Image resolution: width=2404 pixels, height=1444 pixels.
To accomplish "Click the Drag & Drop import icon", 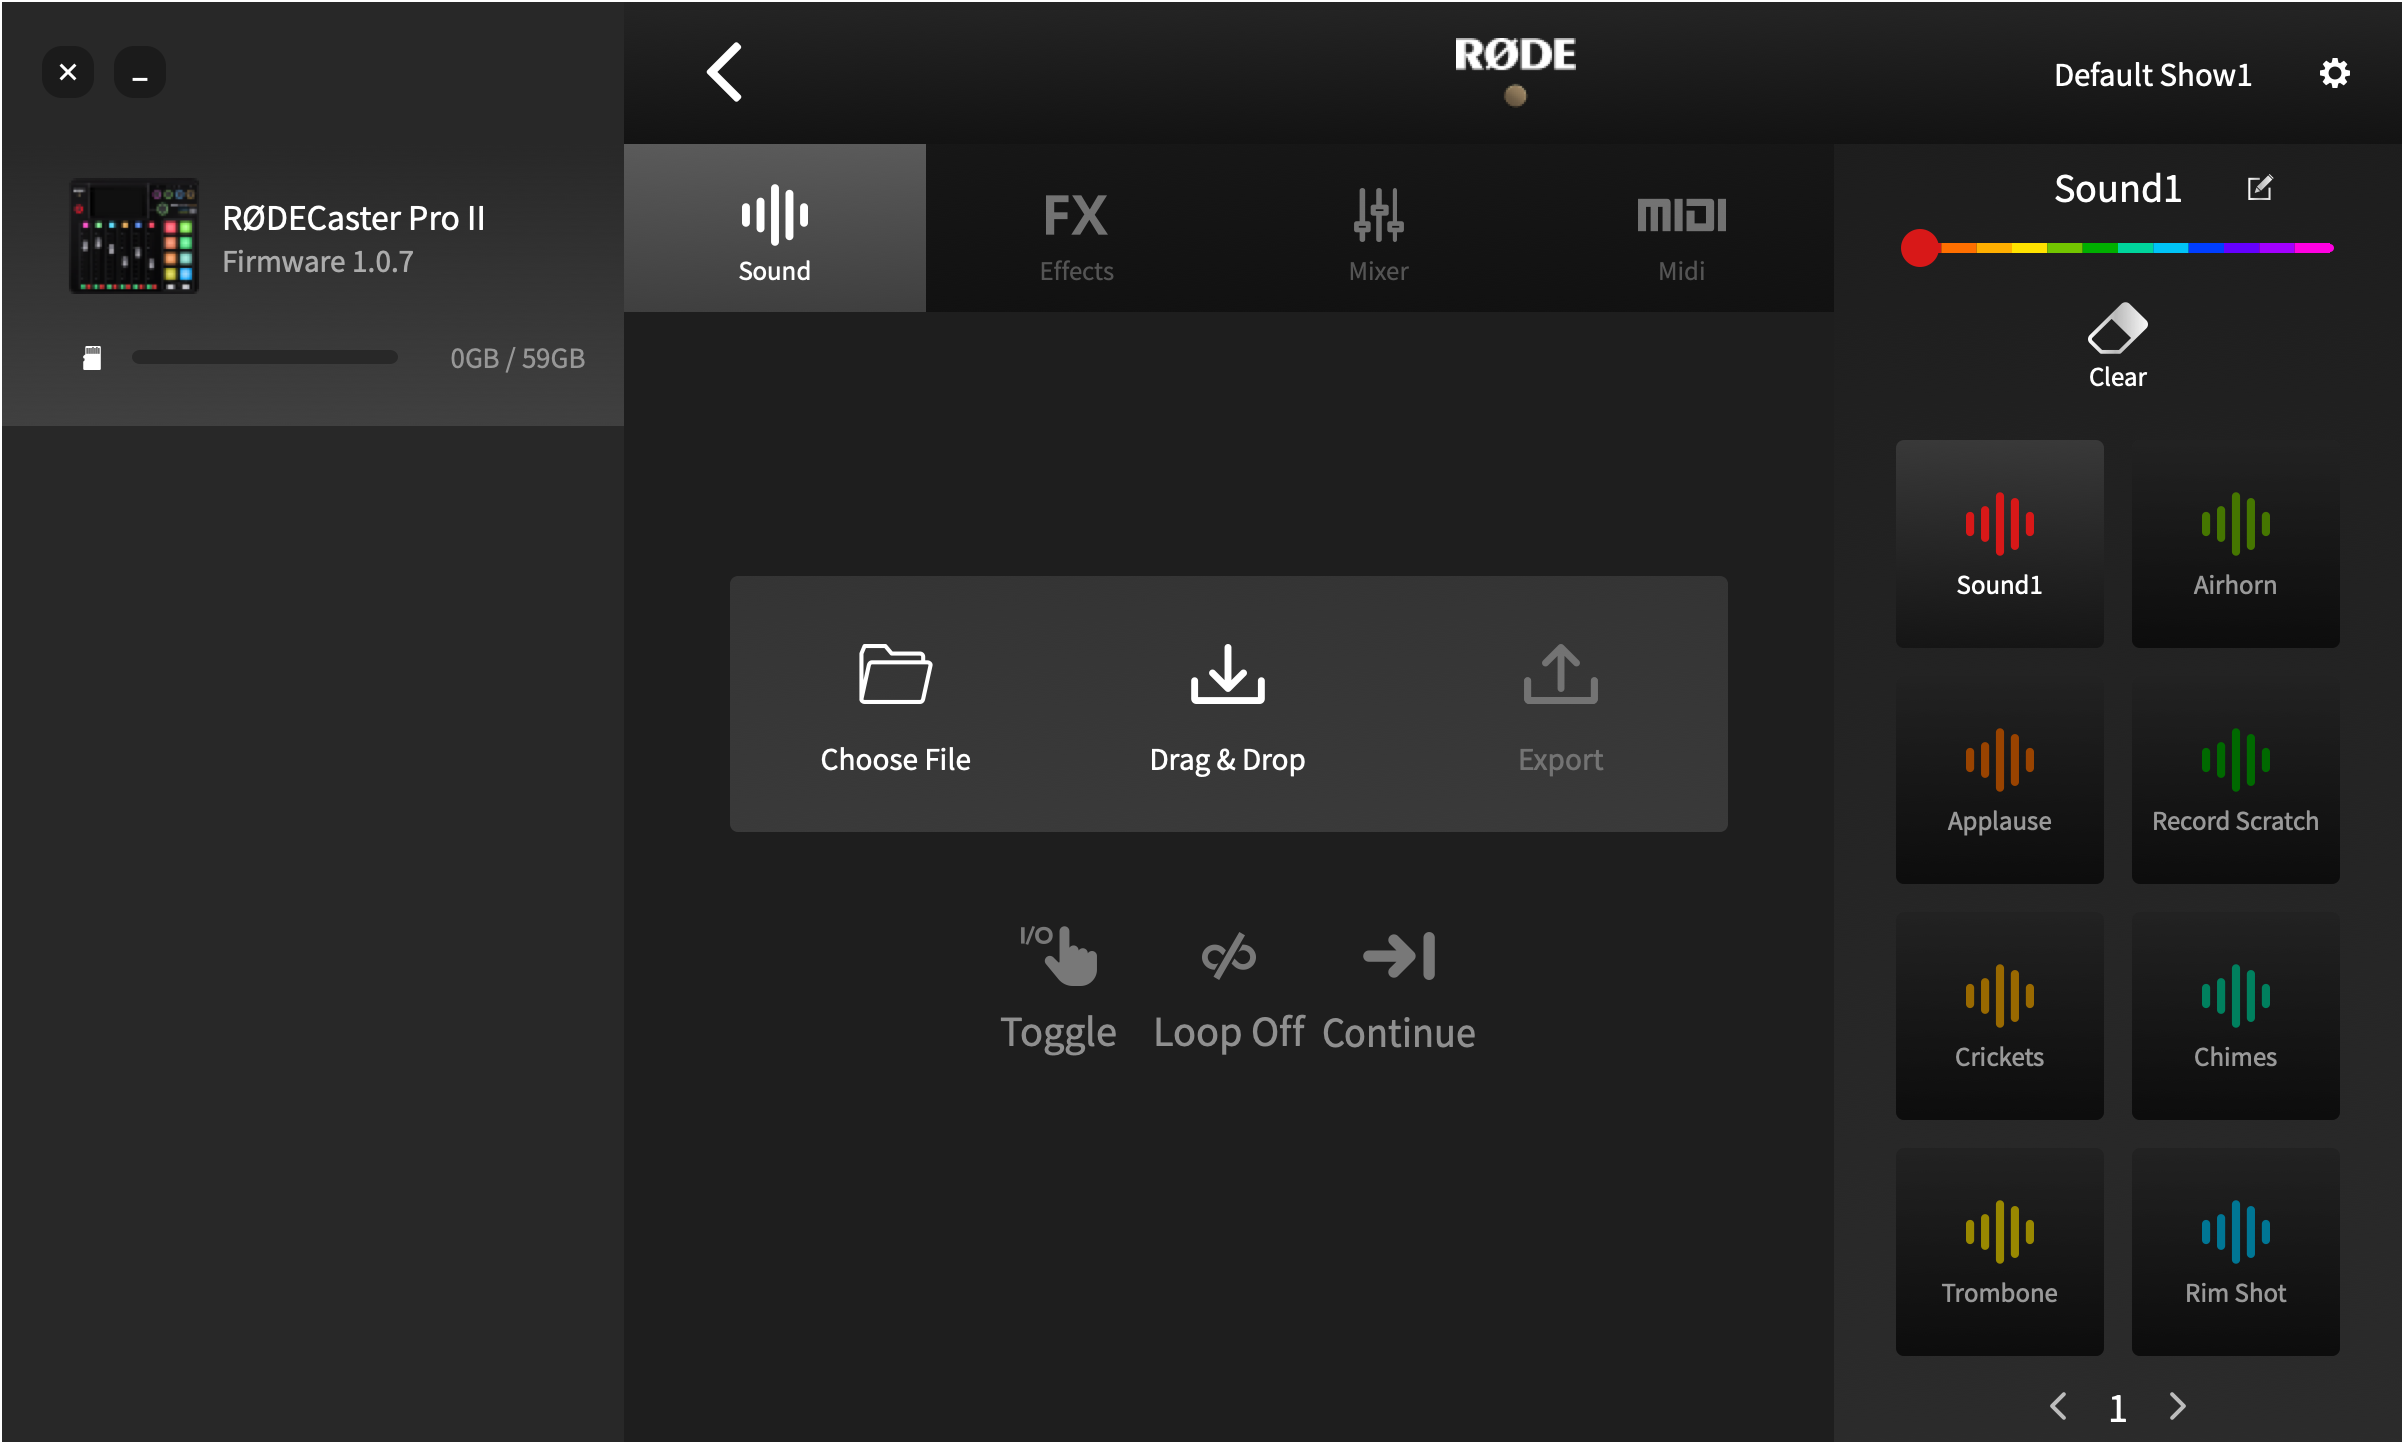I will [1228, 675].
